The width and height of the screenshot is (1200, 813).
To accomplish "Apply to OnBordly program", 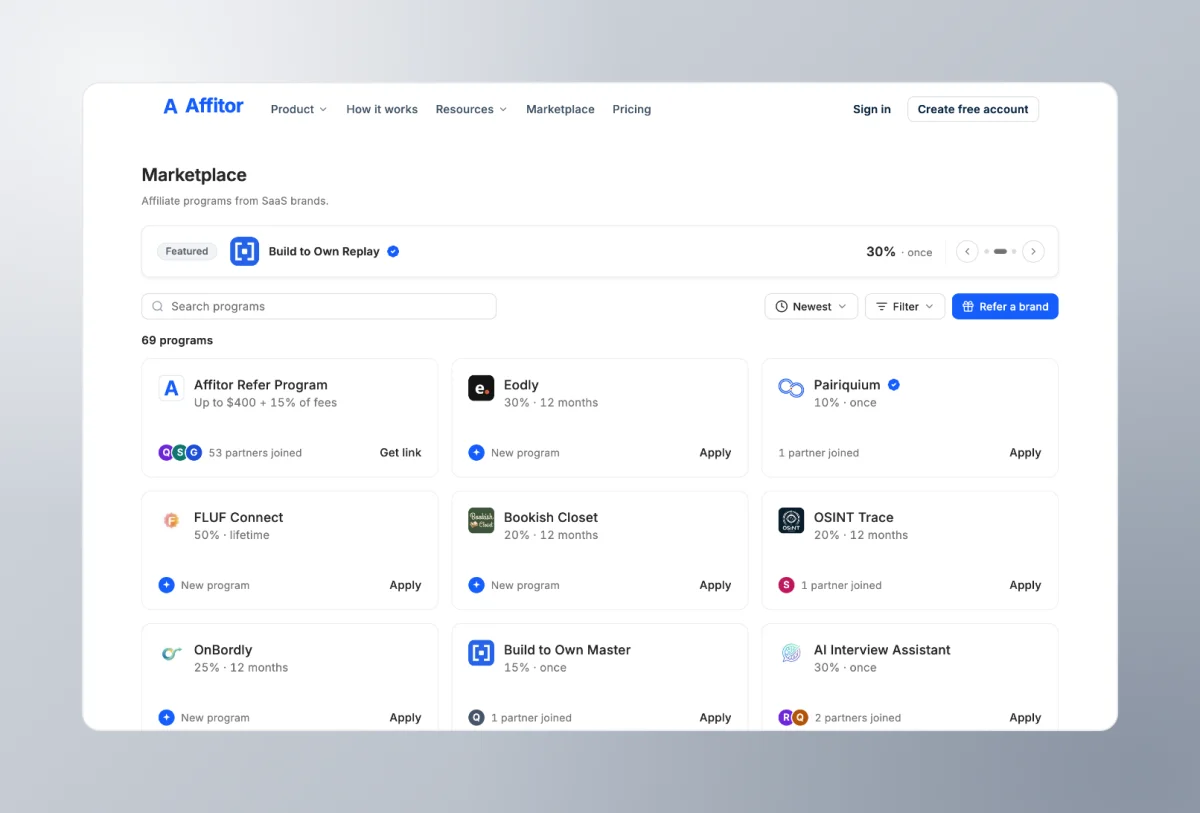I will 405,718.
